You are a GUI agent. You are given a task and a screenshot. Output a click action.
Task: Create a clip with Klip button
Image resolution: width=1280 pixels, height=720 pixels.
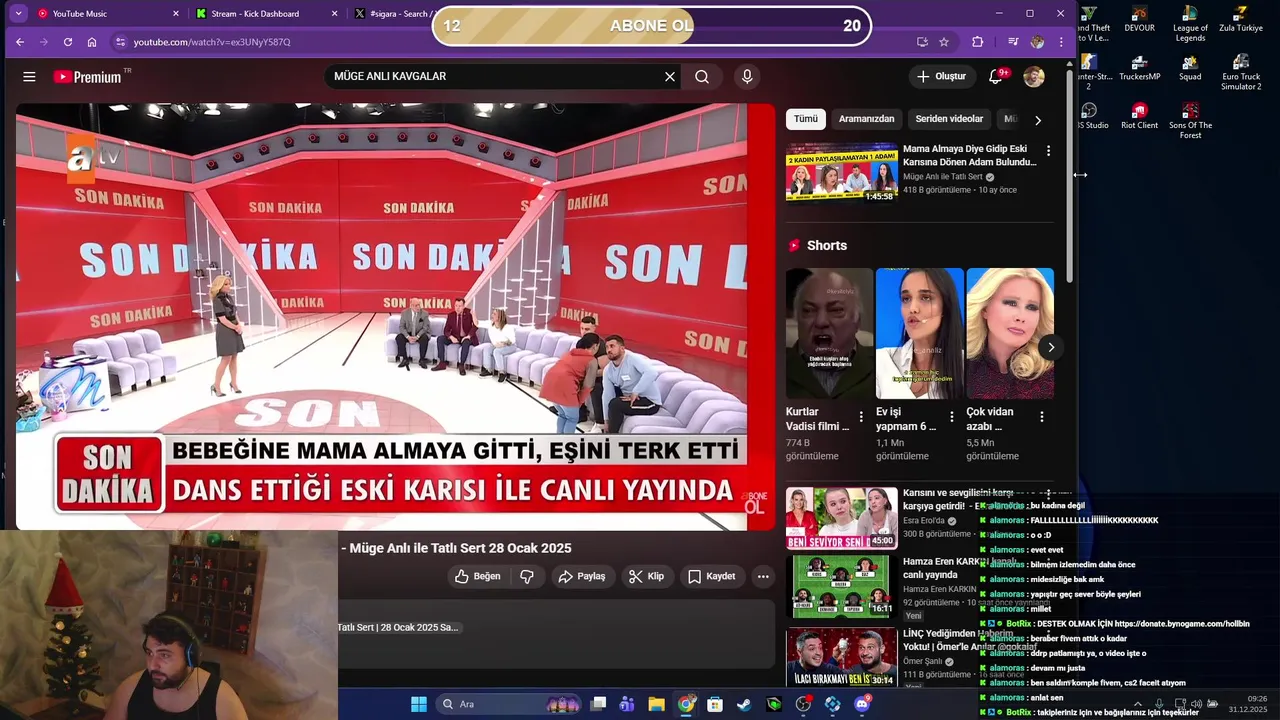point(646,576)
